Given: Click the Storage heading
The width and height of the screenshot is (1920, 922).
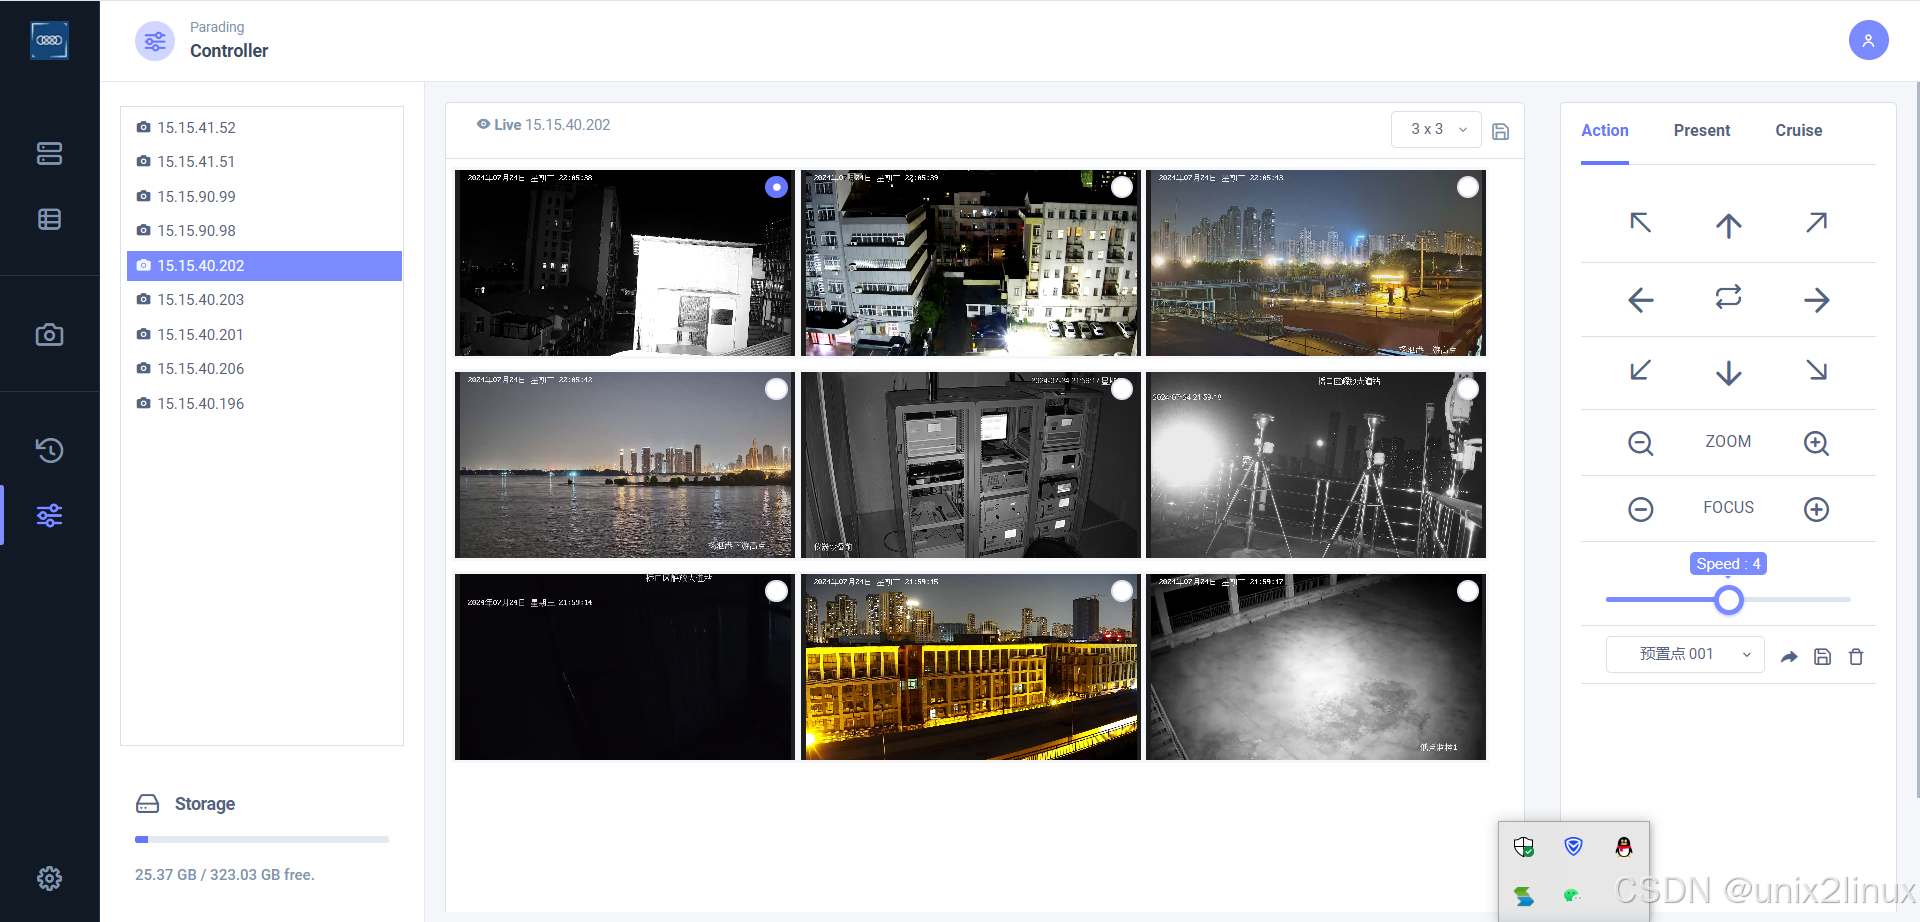Looking at the screenshot, I should point(205,803).
